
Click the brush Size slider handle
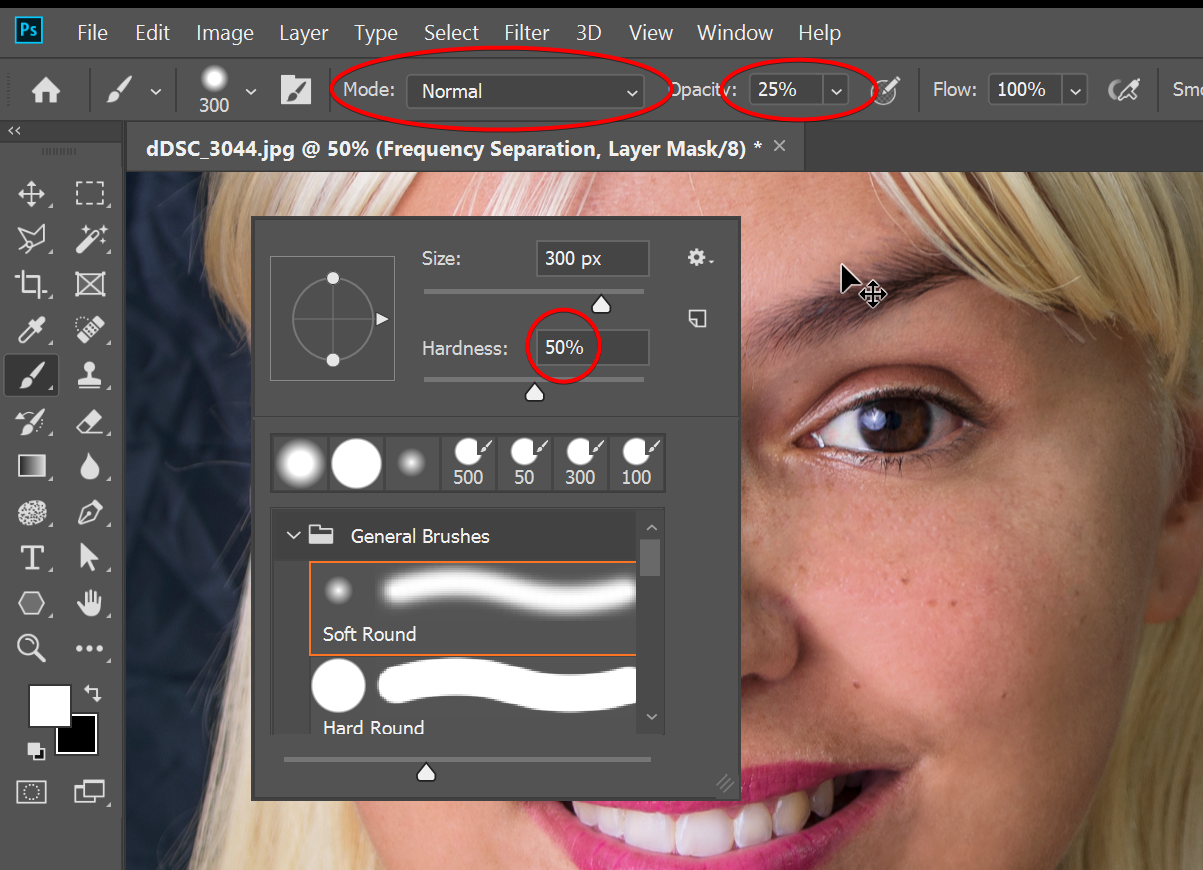601,303
